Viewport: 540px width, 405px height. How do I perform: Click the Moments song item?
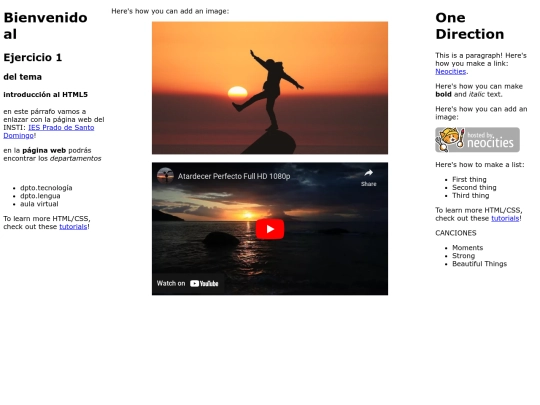click(x=467, y=248)
